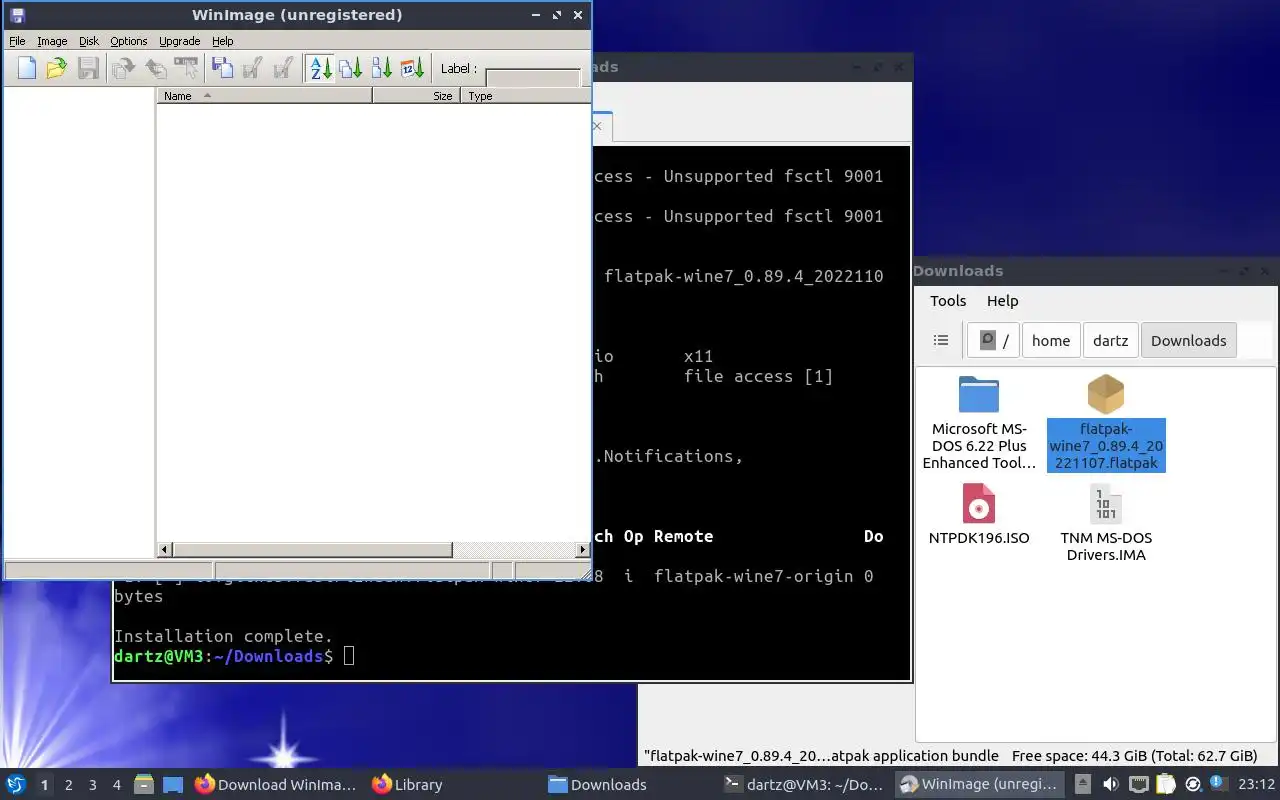
Task: Switch to workspace 1 on the taskbar
Action: (x=44, y=785)
